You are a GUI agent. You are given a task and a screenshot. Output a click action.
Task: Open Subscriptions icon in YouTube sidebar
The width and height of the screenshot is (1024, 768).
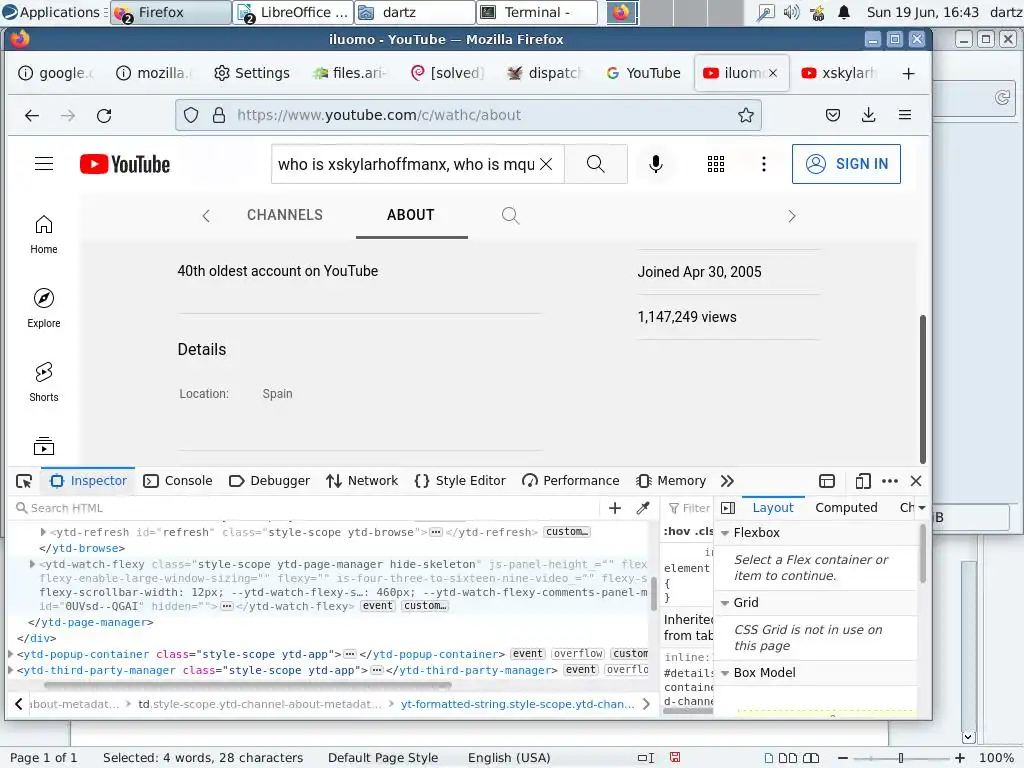click(44, 447)
